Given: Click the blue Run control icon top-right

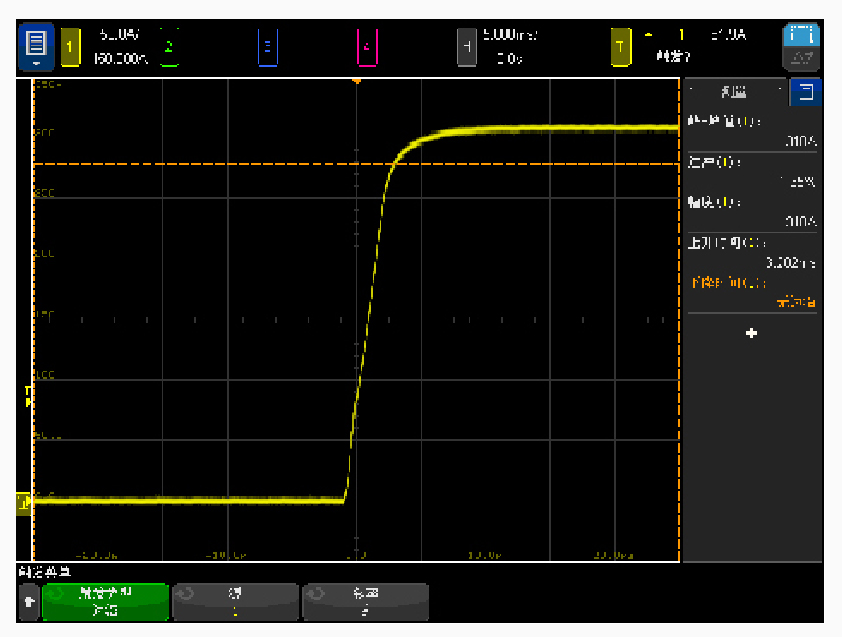Looking at the screenshot, I should pos(801,34).
